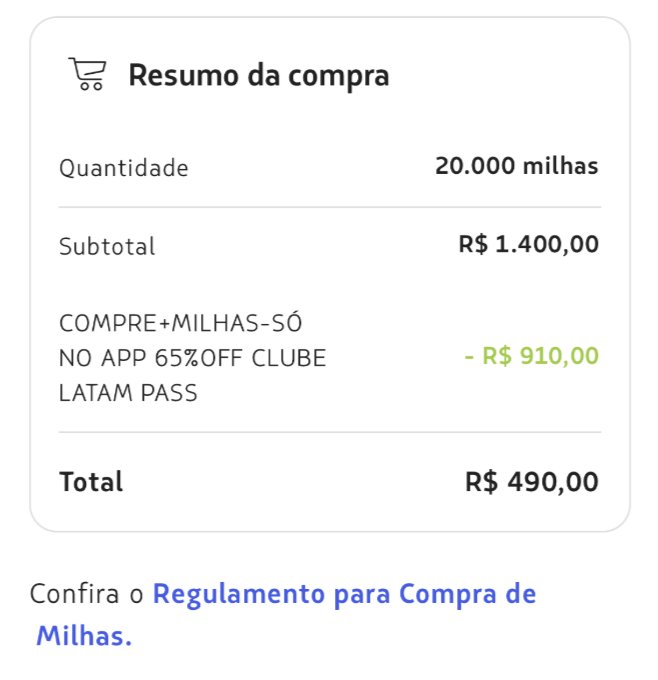The height and width of the screenshot is (680, 658).
Task: Select the R$ 1.400,00 subtotal amount
Action: 529,244
